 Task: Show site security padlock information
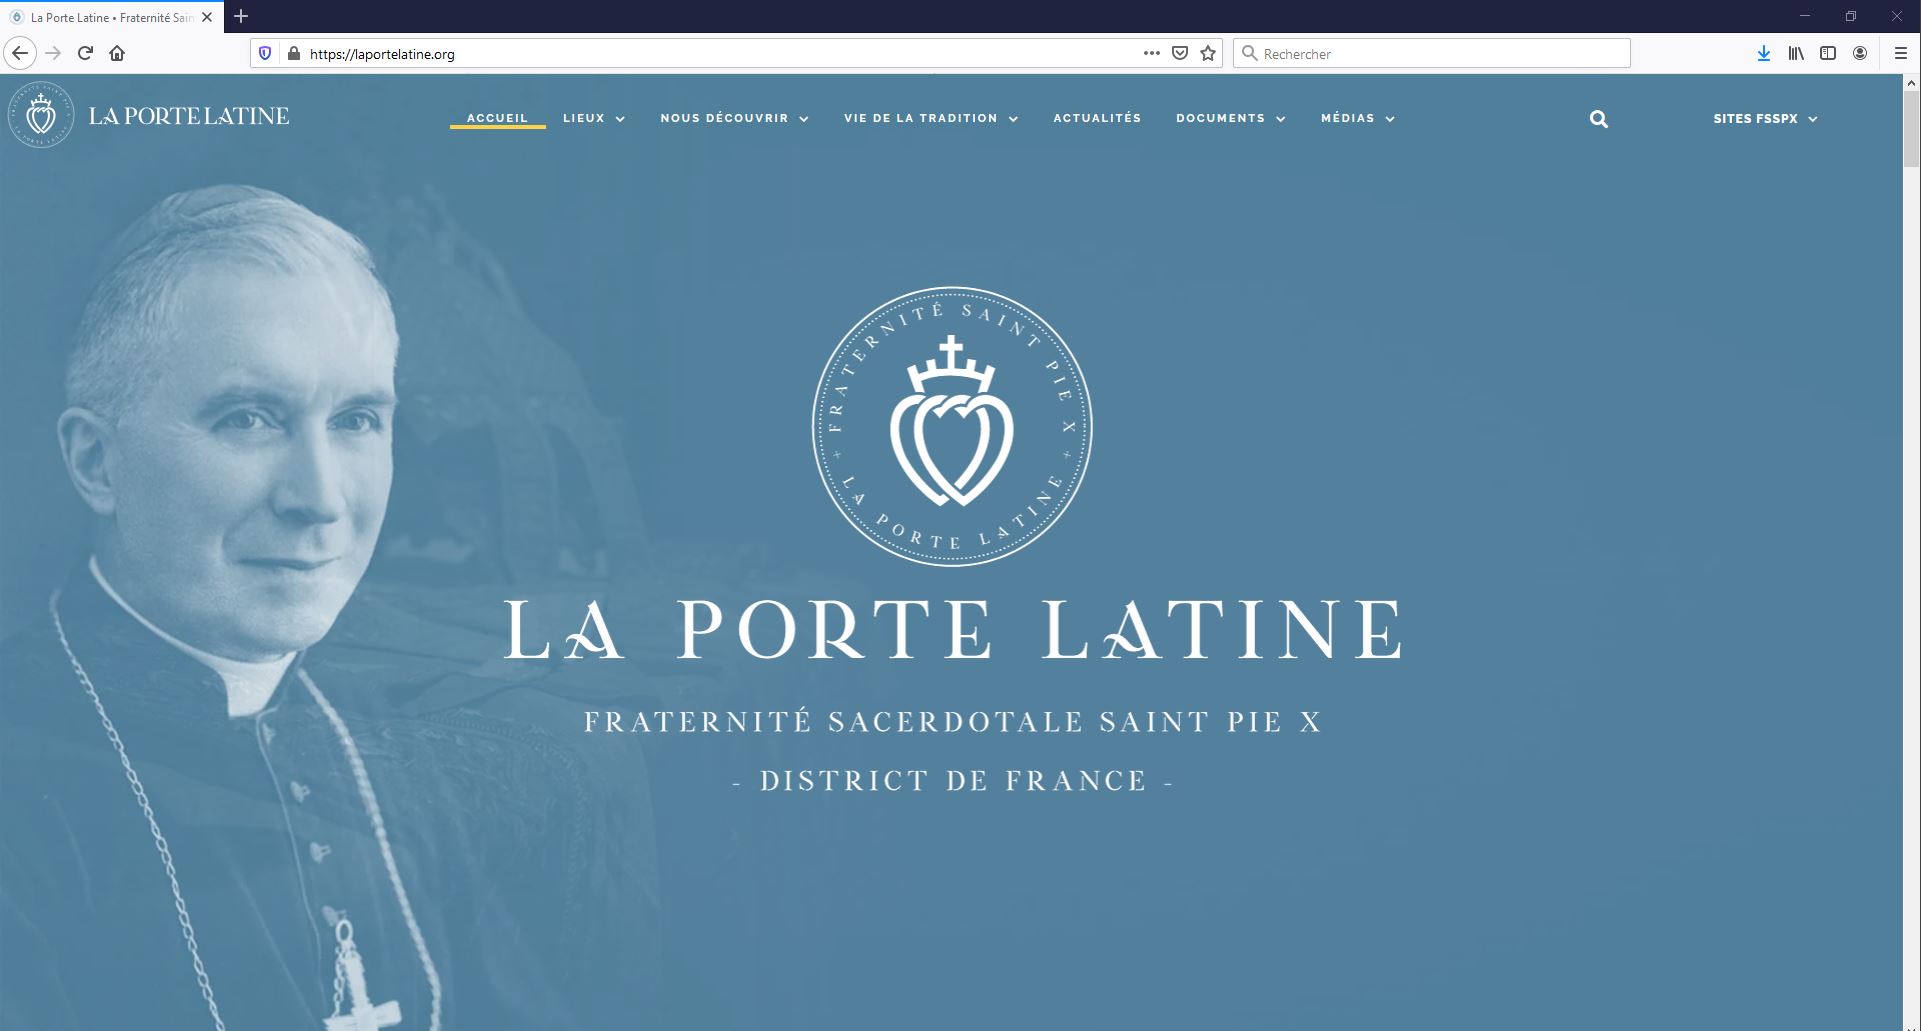pyautogui.click(x=293, y=53)
